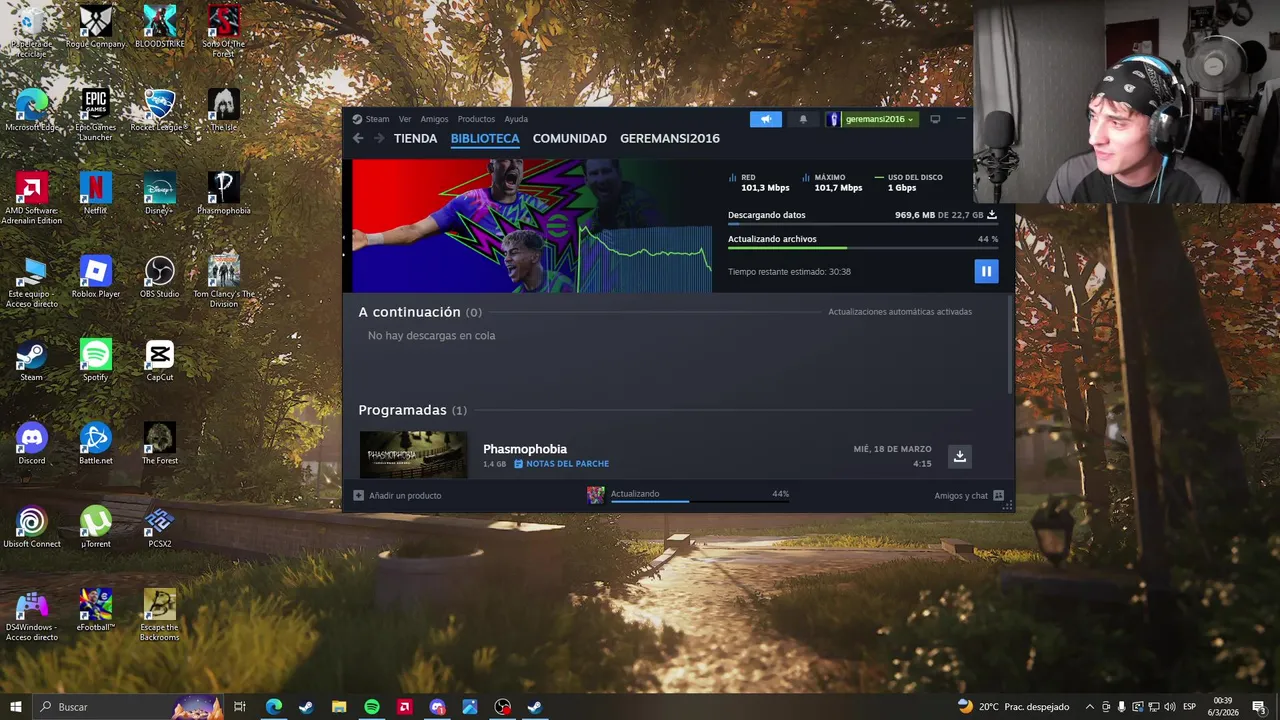Click the bottom Actualizando 44% download status
The width and height of the screenshot is (1280, 720).
pyautogui.click(x=688, y=494)
